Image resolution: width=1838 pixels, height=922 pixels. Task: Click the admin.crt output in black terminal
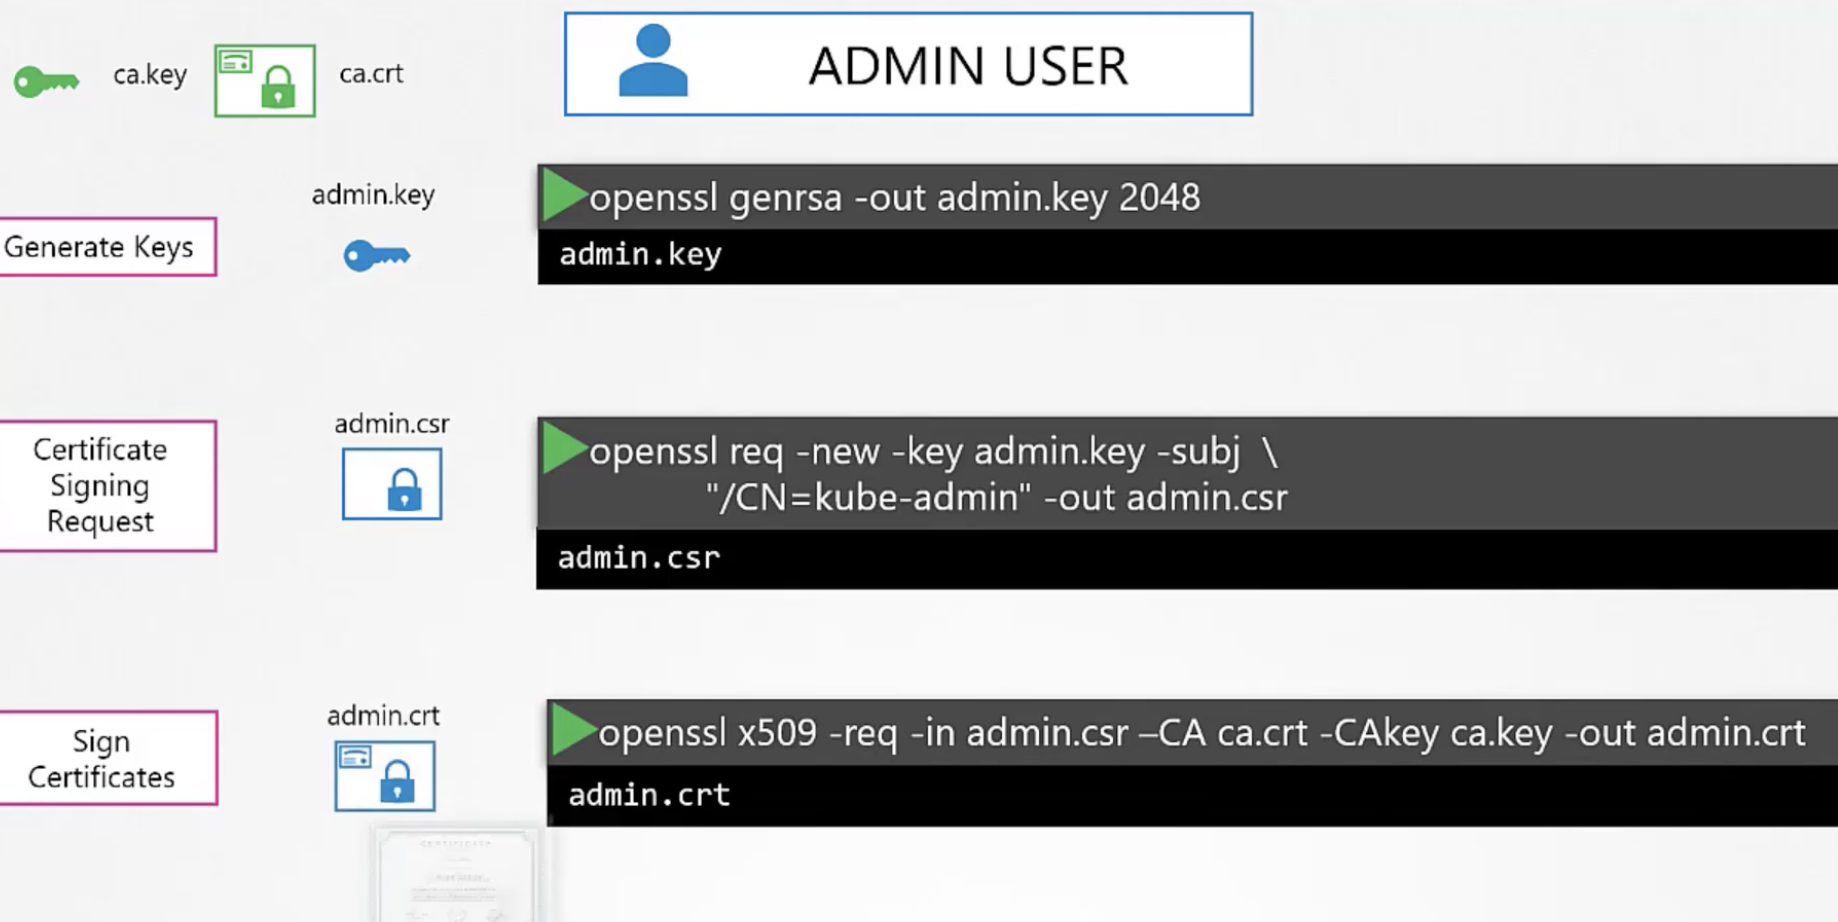click(x=649, y=795)
